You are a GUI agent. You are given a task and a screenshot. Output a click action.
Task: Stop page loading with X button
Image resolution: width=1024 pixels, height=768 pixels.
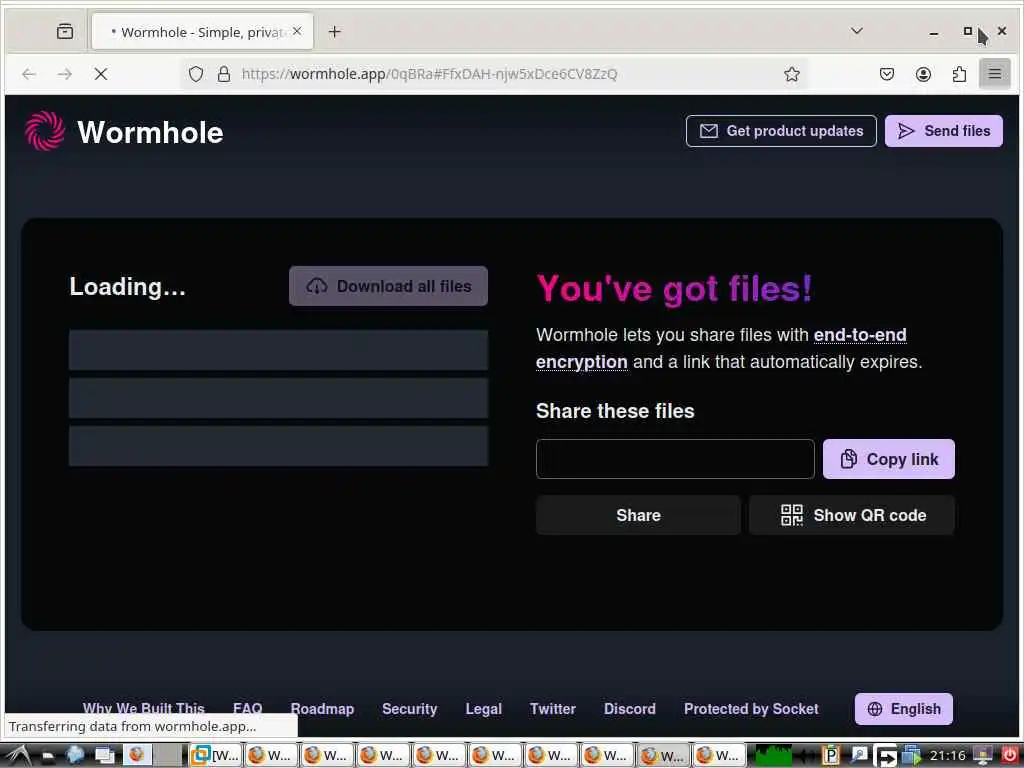[101, 74]
